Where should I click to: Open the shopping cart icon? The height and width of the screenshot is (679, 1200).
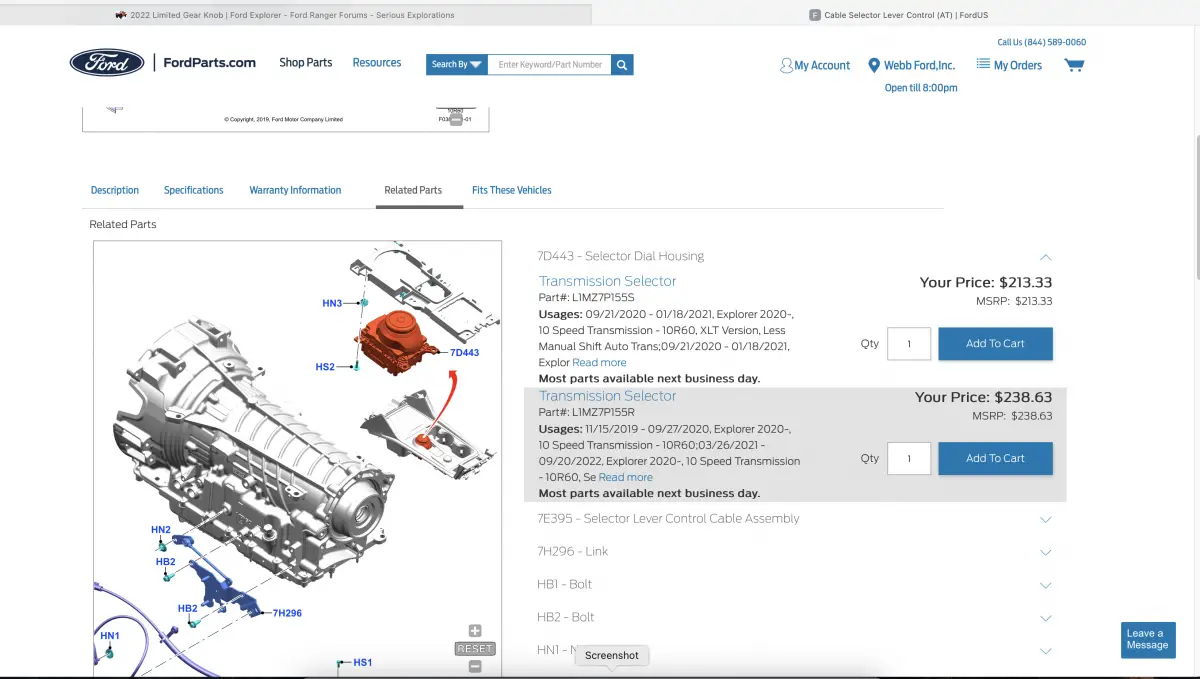1074,65
